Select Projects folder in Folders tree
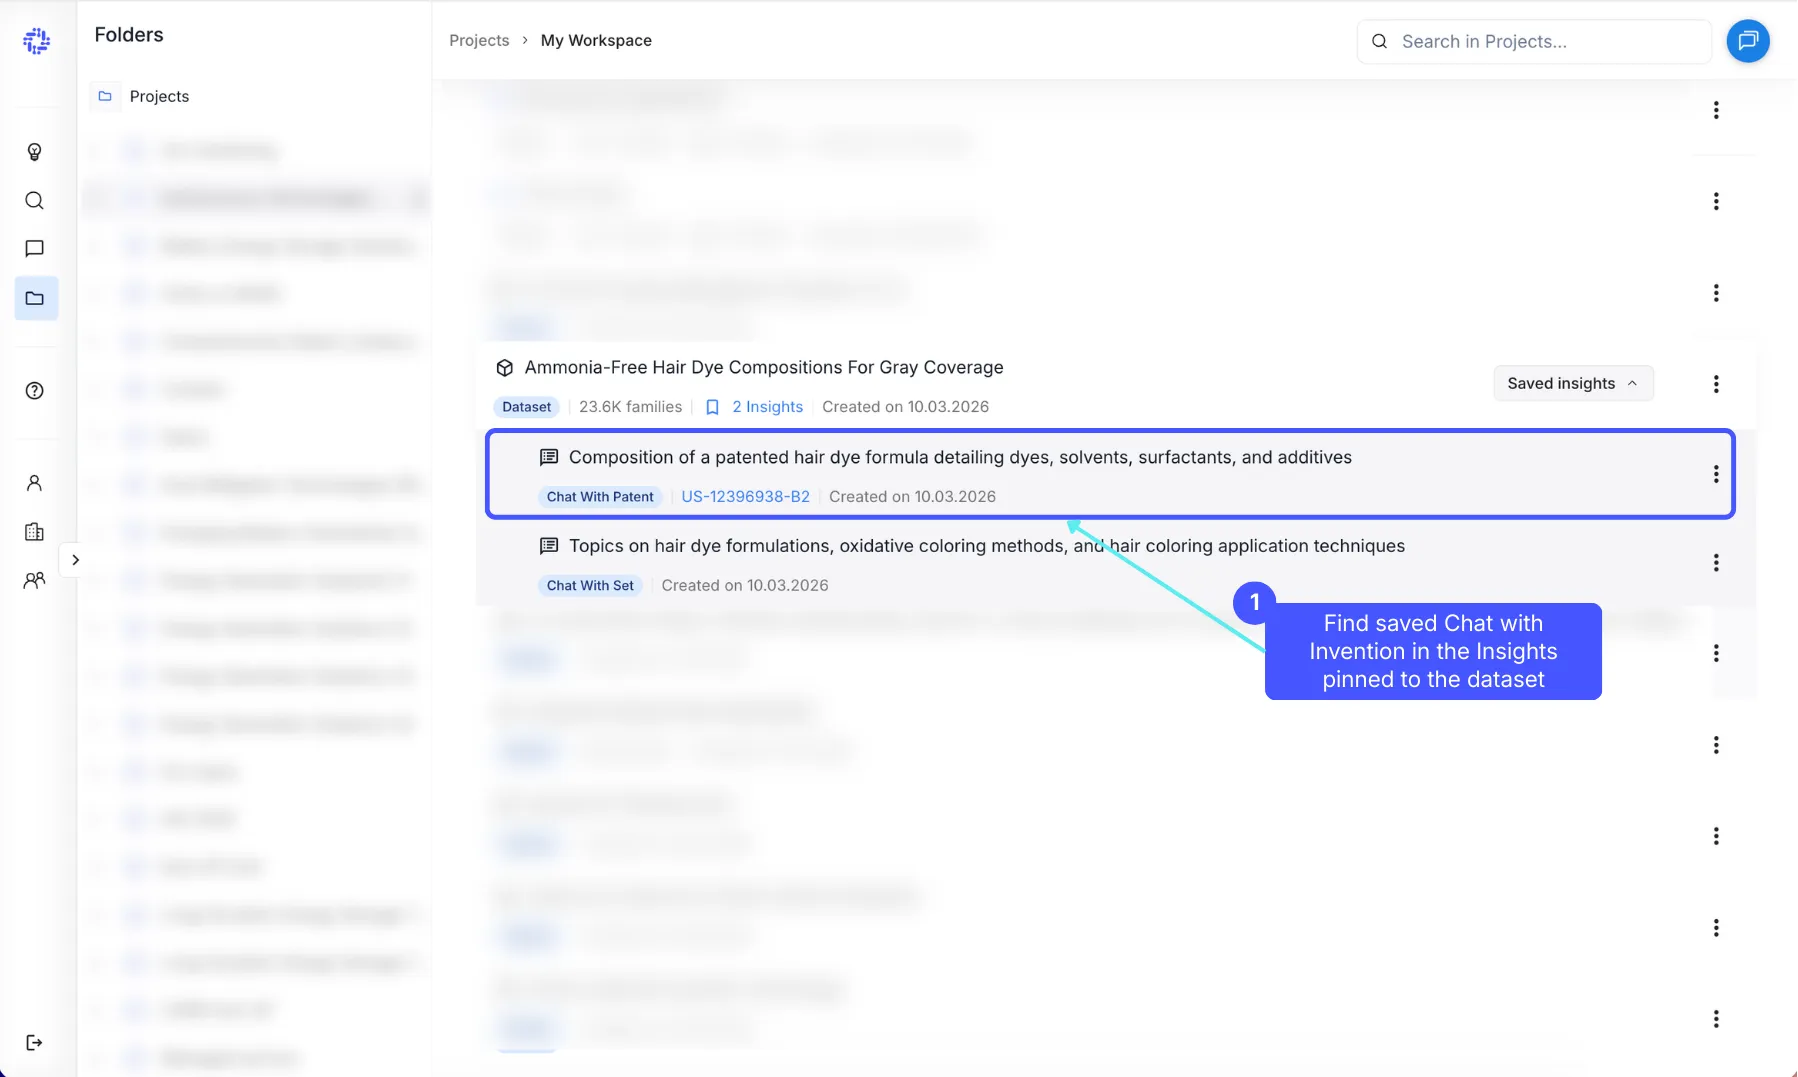1798x1077 pixels. [159, 96]
